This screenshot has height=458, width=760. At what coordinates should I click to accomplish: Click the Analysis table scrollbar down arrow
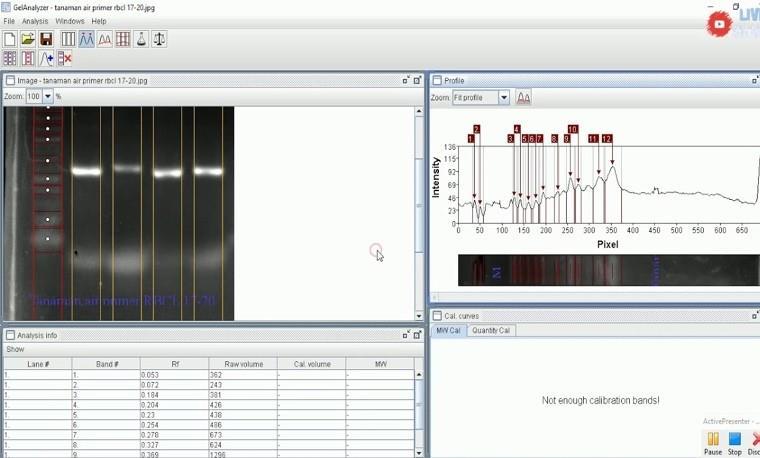coord(419,453)
